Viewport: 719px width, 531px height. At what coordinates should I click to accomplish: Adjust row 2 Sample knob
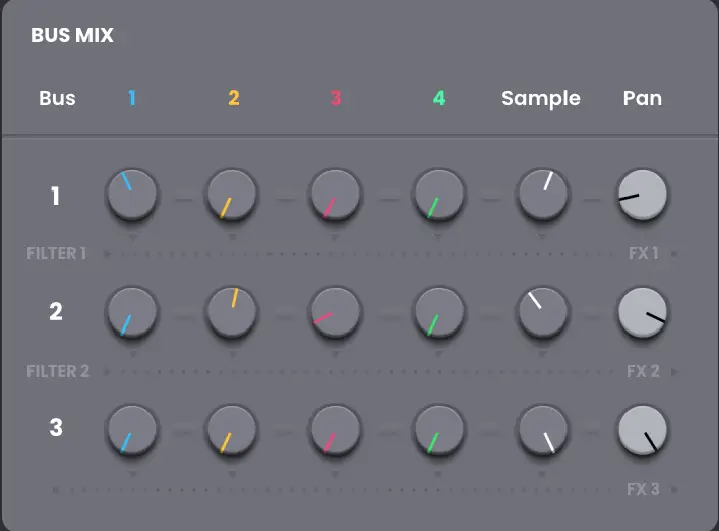coord(543,312)
